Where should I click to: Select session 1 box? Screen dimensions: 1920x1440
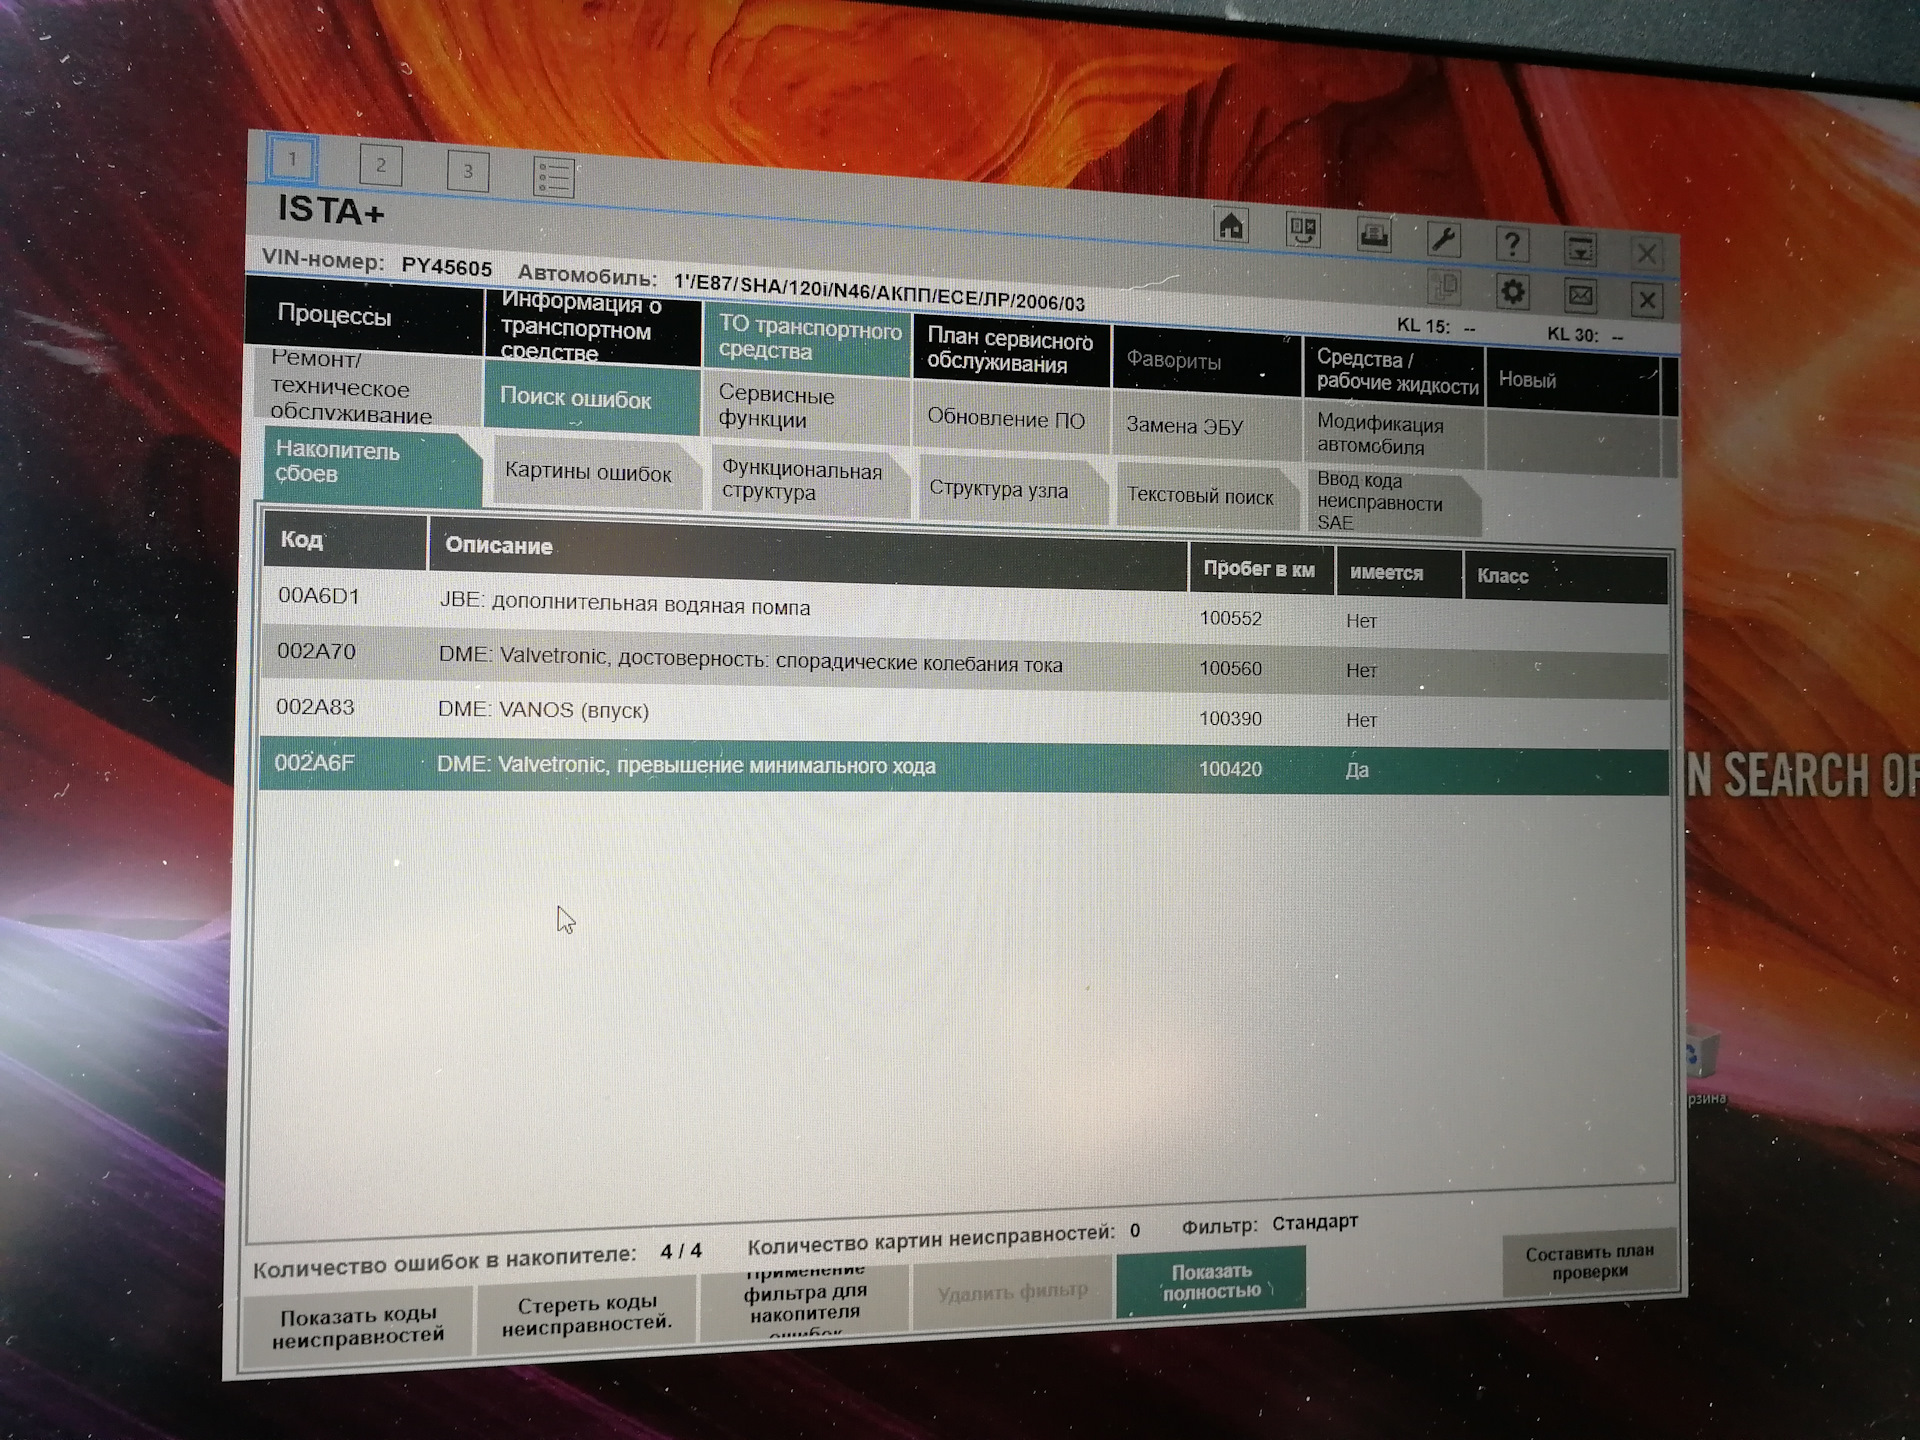point(292,159)
